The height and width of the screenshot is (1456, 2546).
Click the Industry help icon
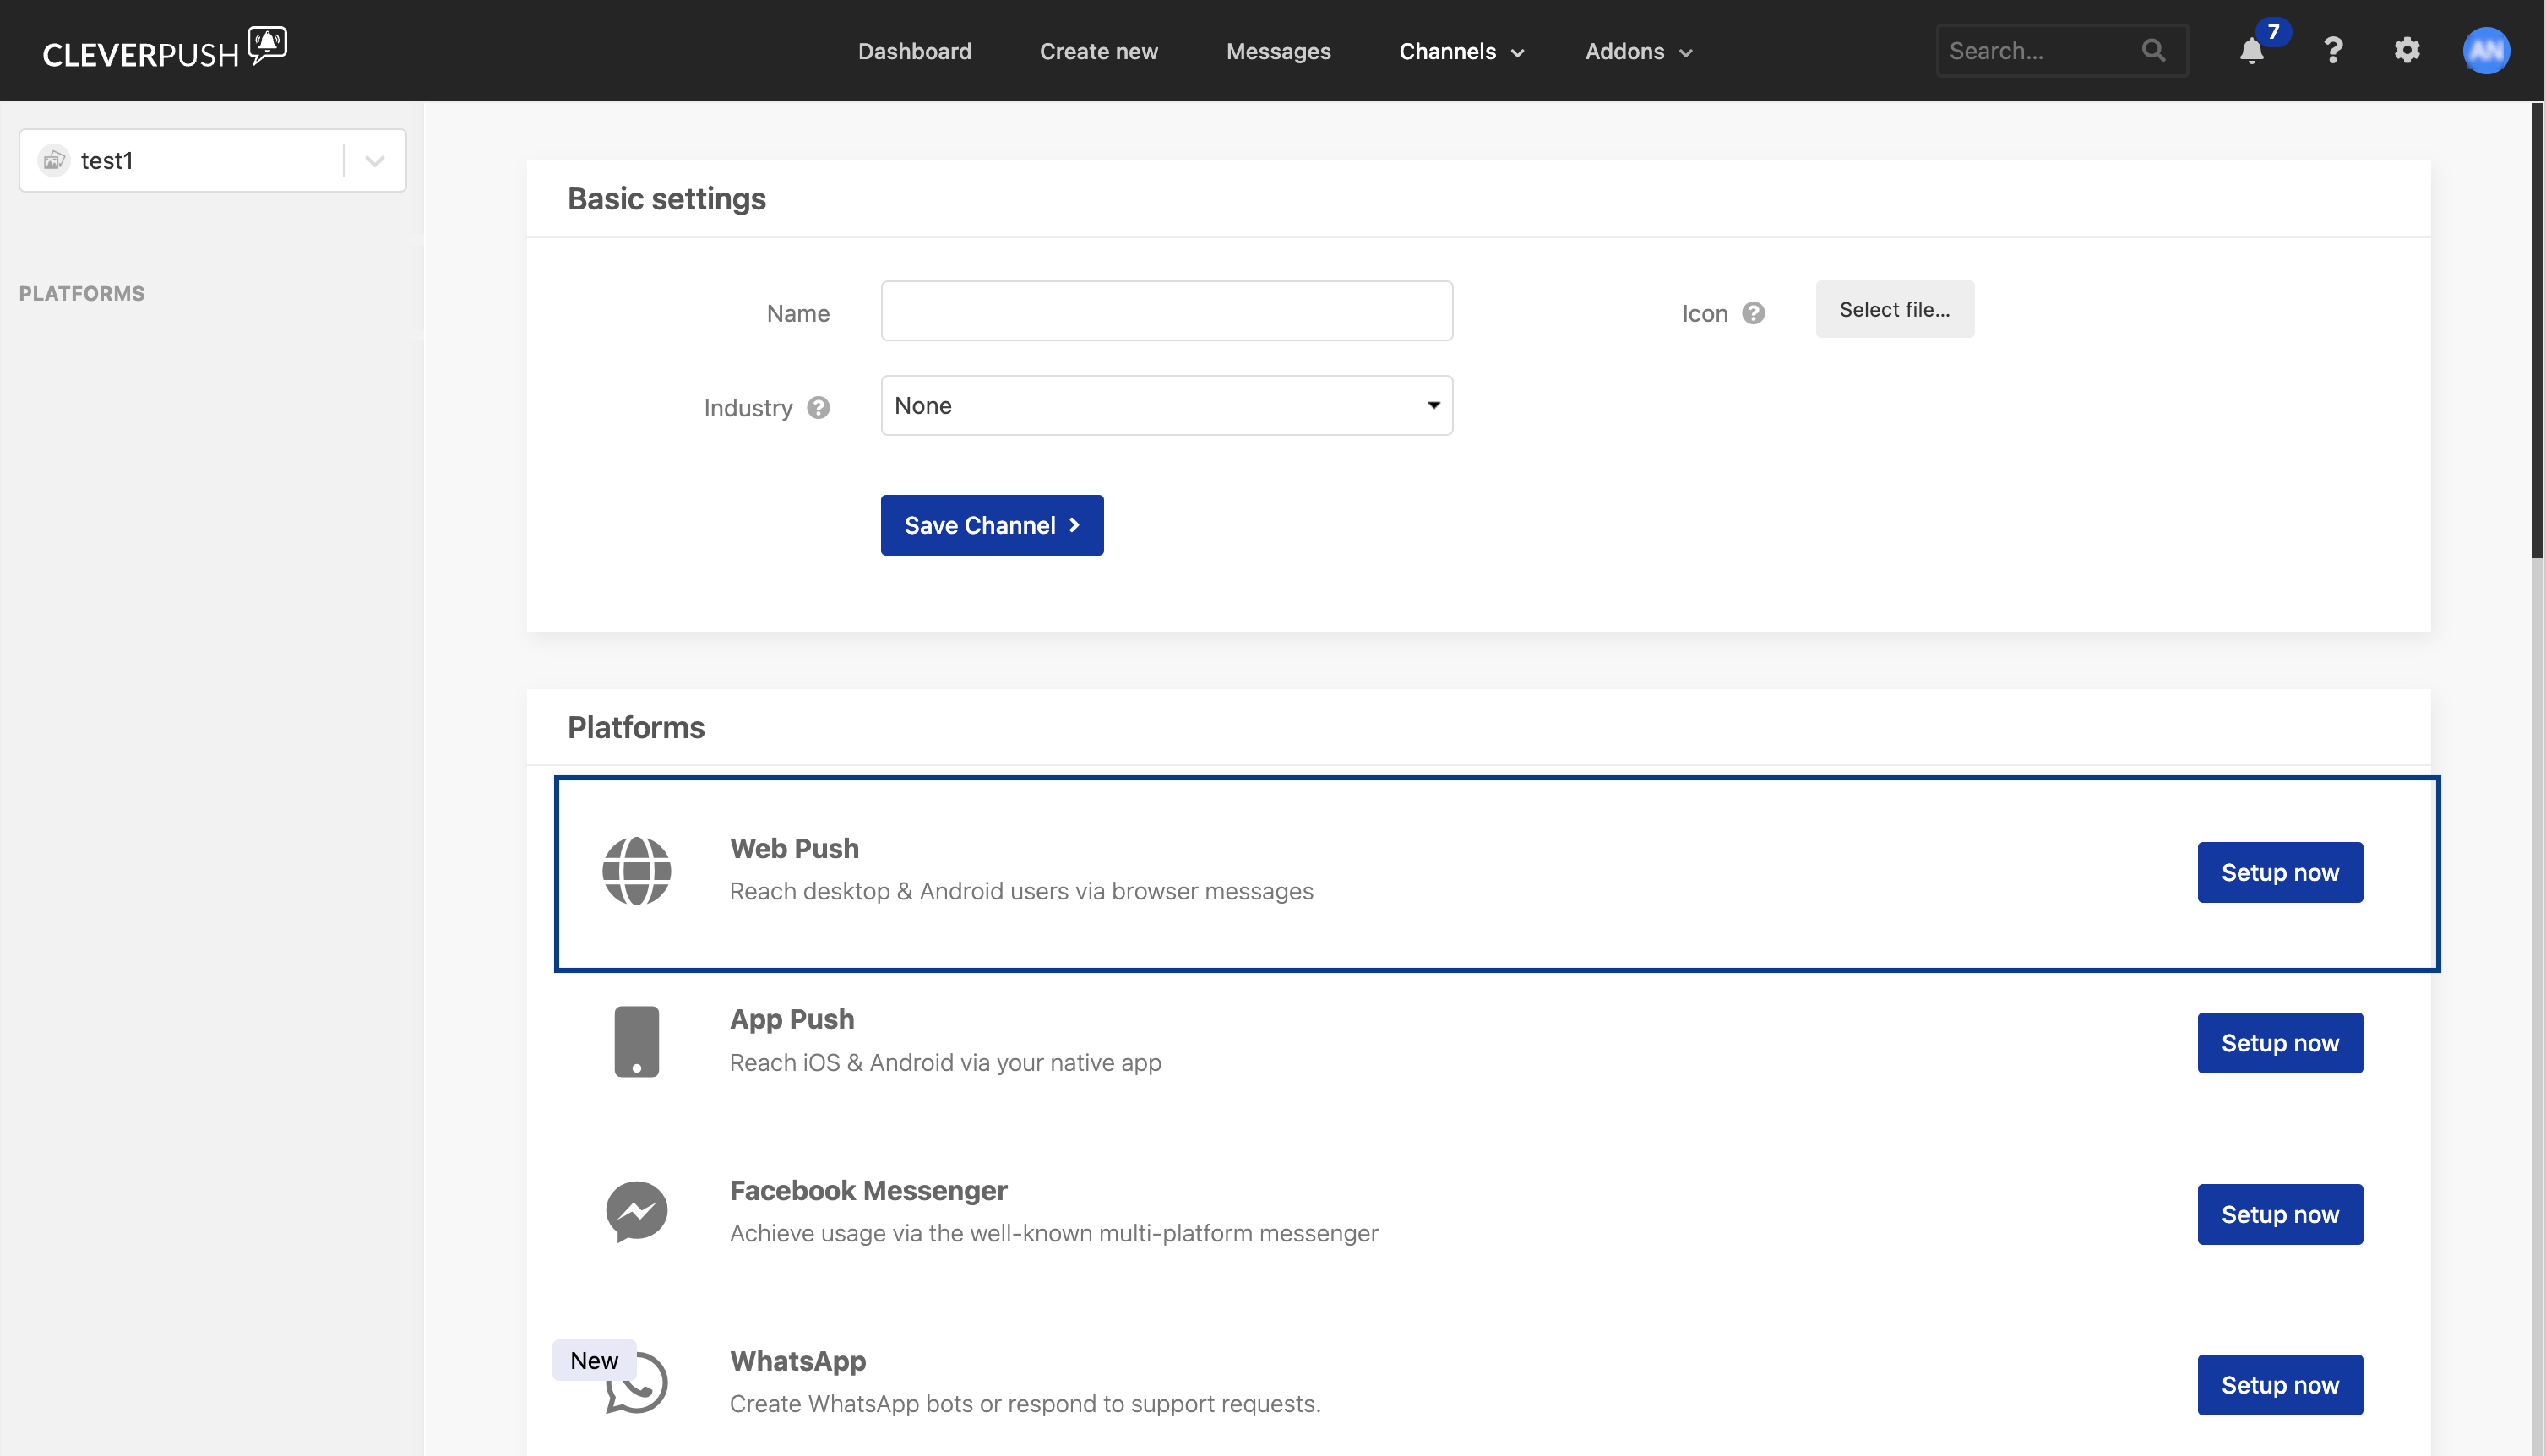tap(818, 408)
